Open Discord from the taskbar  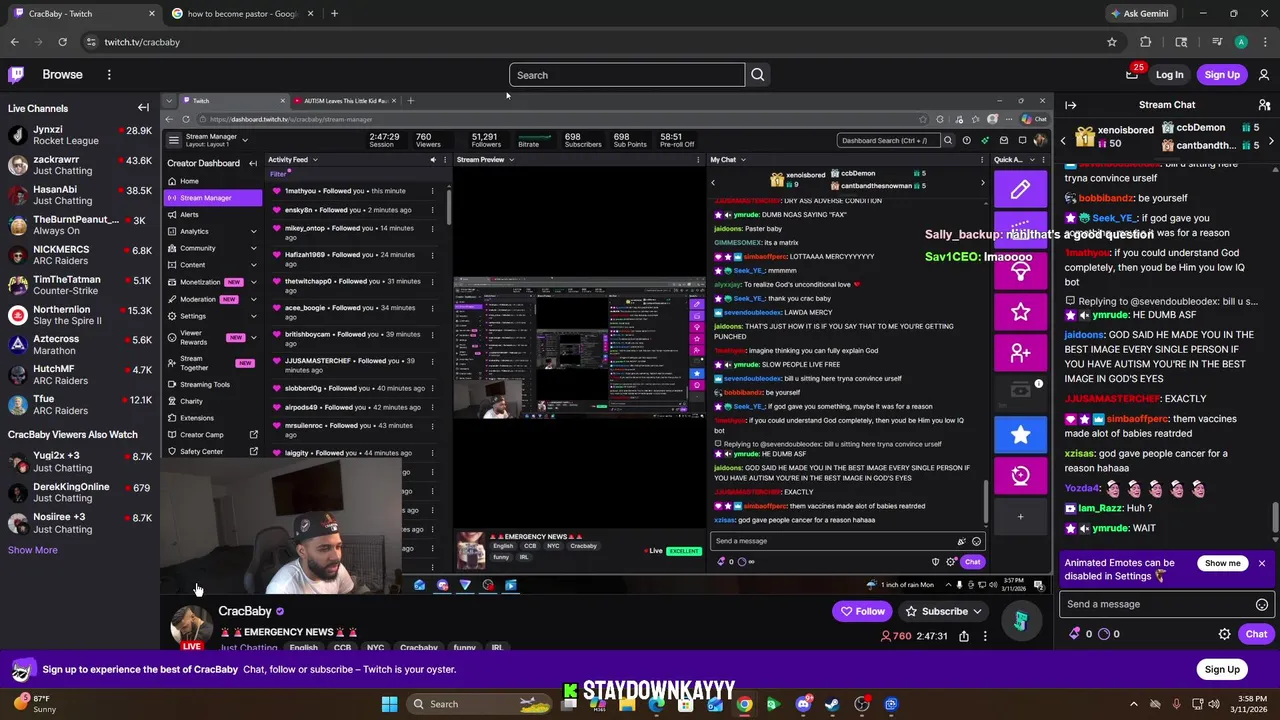point(803,704)
